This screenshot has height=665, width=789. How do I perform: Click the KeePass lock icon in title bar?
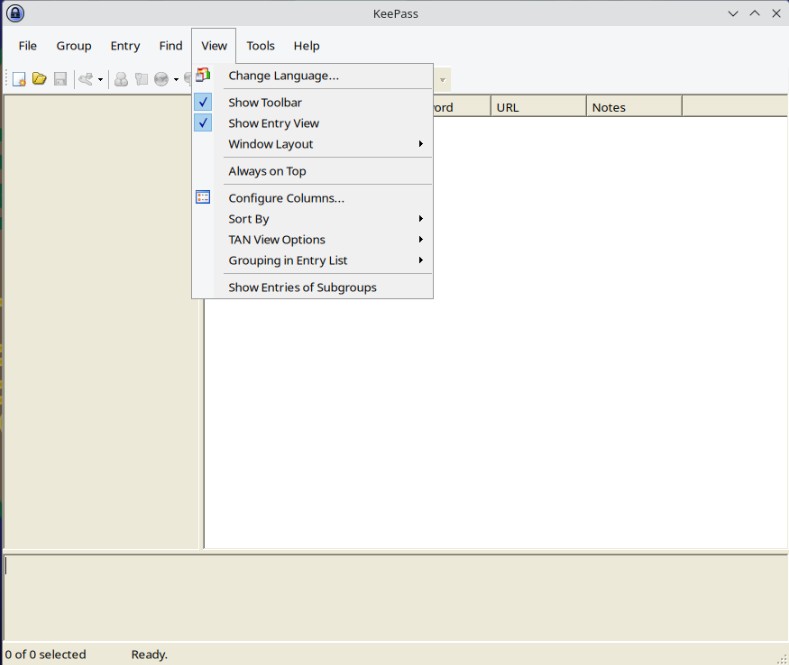point(15,13)
